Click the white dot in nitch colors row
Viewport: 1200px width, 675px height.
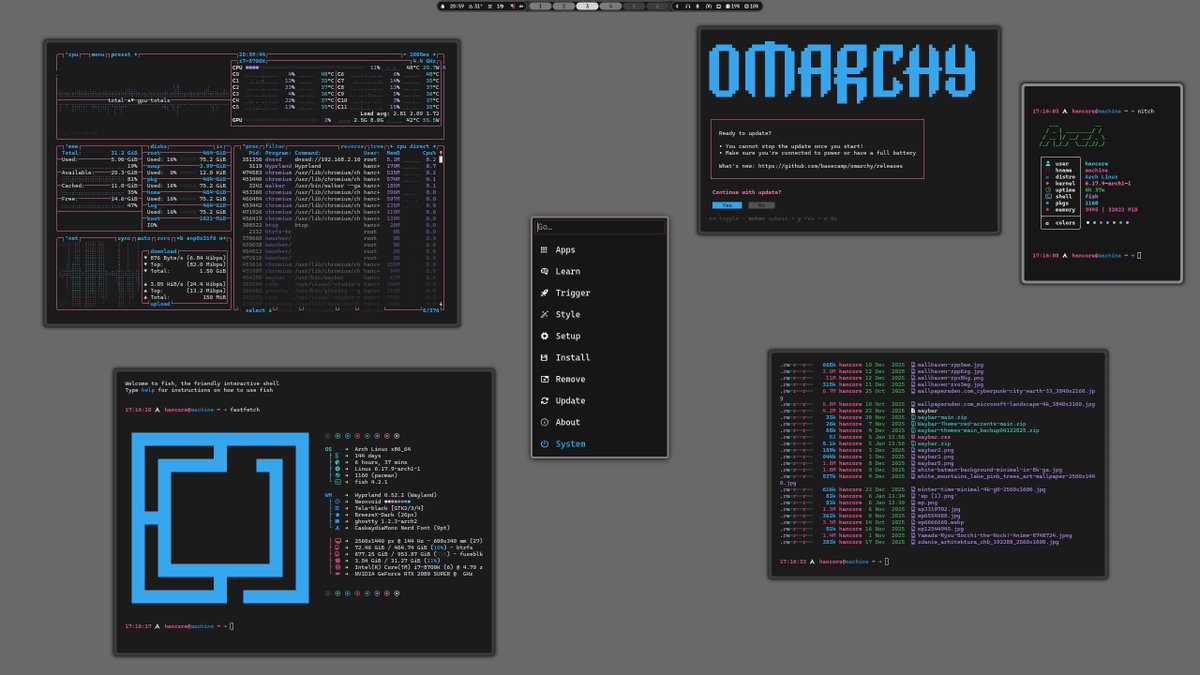click(x=1088, y=223)
